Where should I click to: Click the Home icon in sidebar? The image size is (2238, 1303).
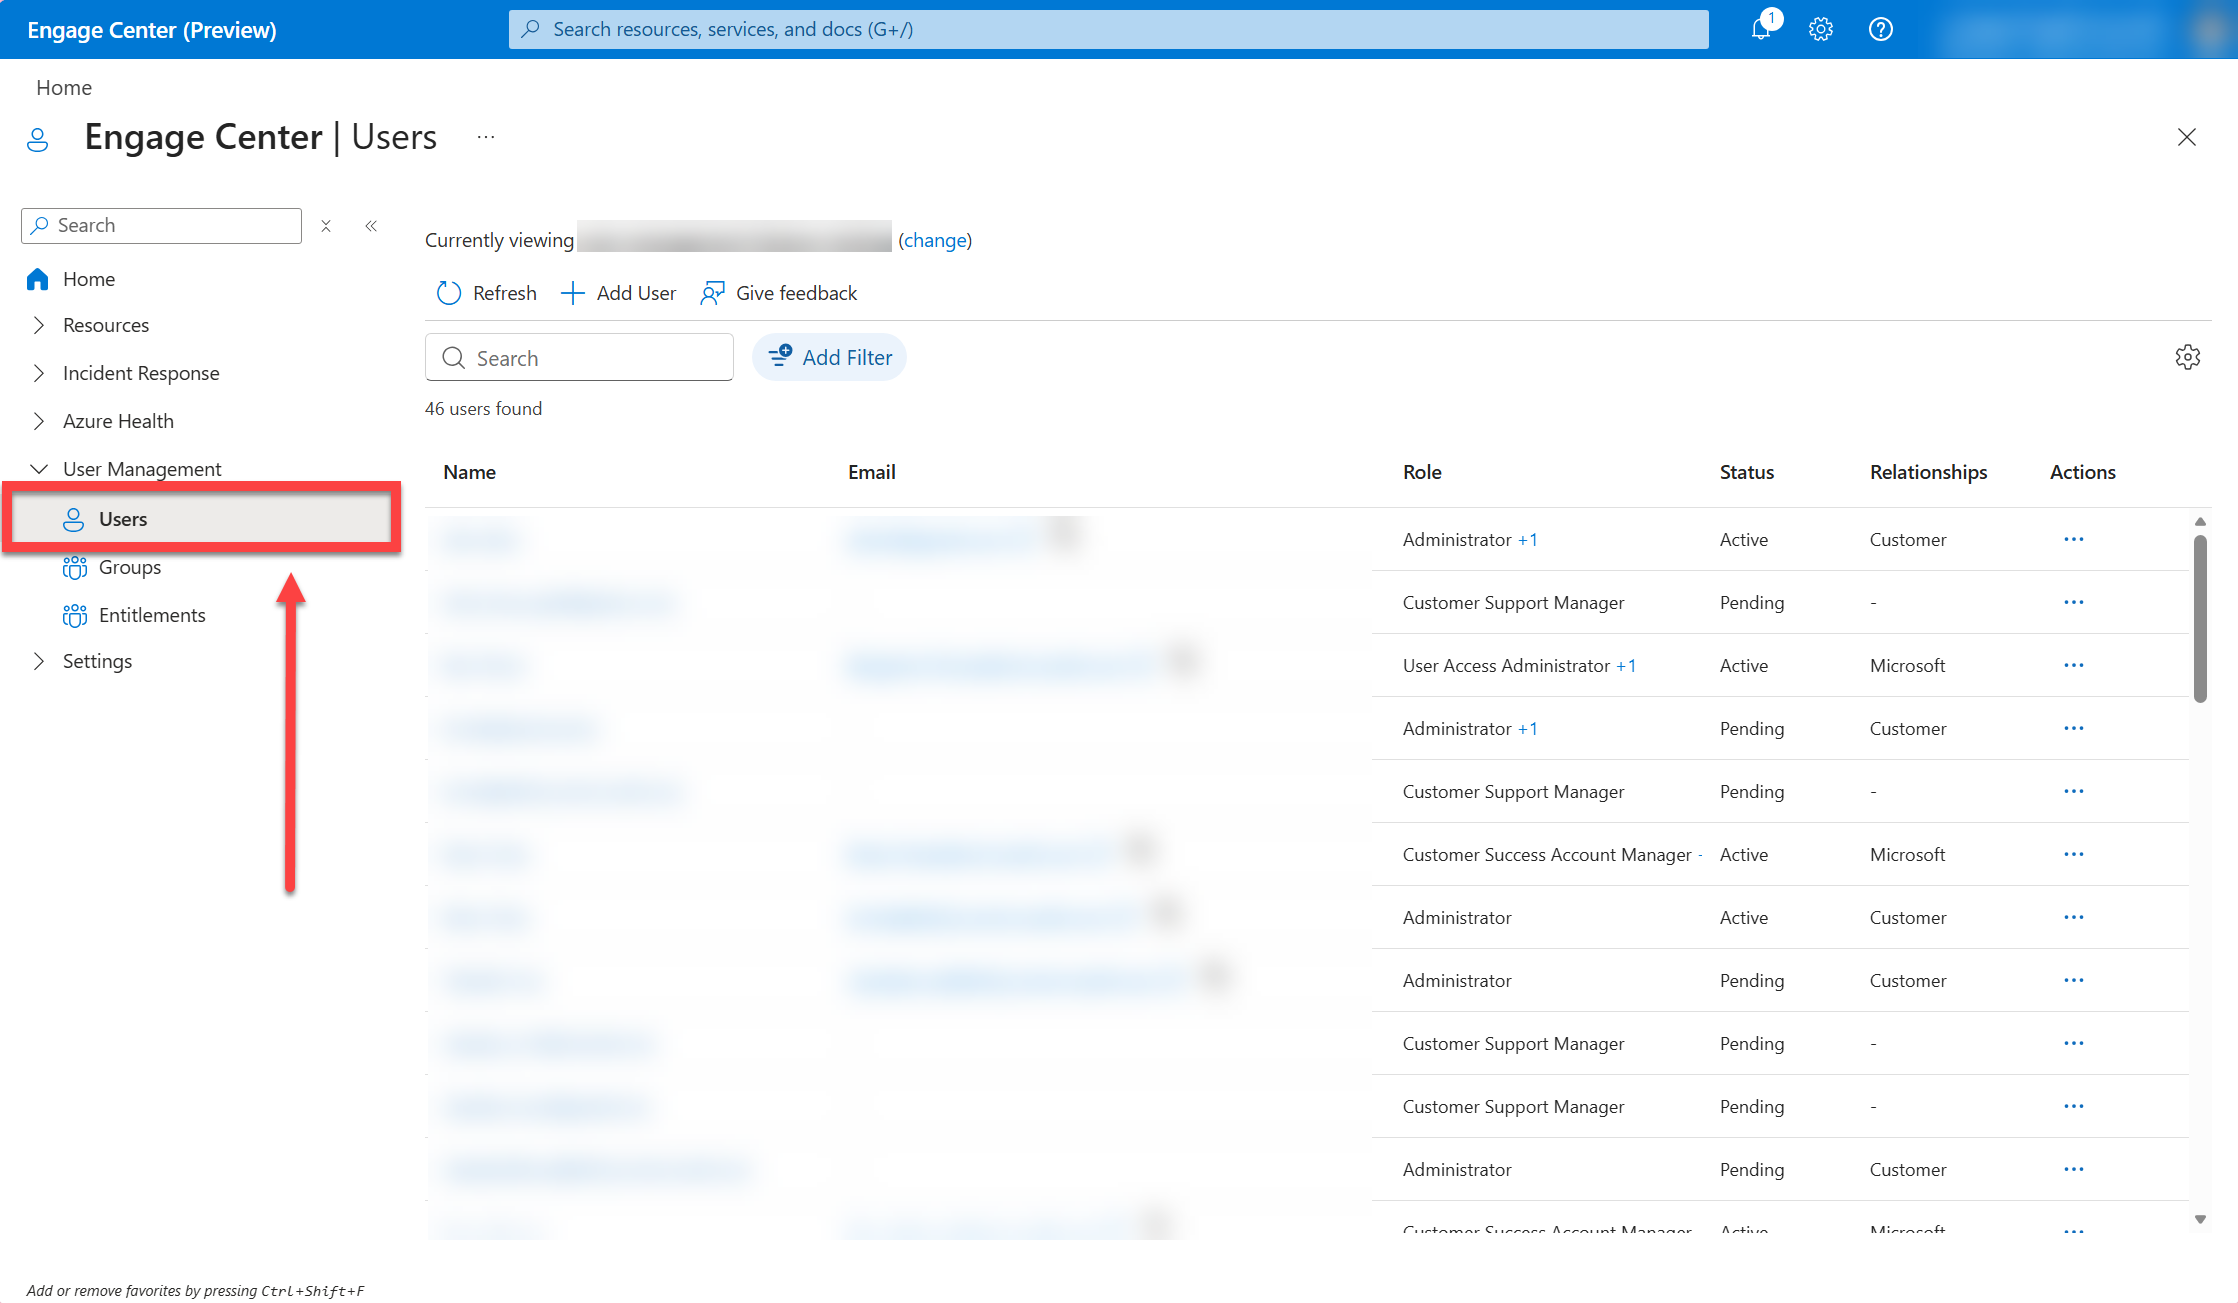[x=38, y=279]
